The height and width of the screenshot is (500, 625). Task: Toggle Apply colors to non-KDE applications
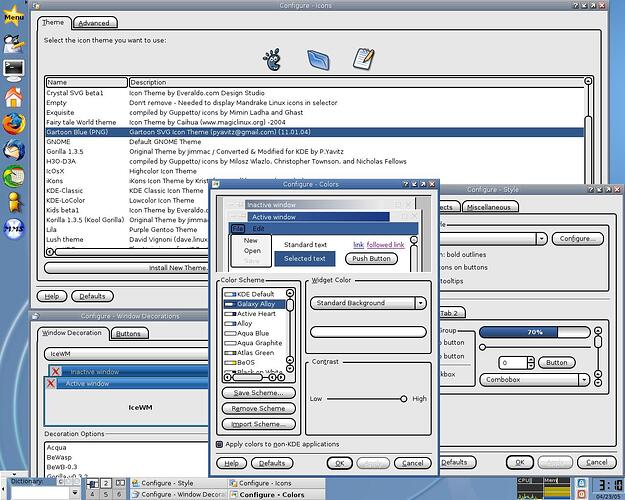[x=219, y=444]
